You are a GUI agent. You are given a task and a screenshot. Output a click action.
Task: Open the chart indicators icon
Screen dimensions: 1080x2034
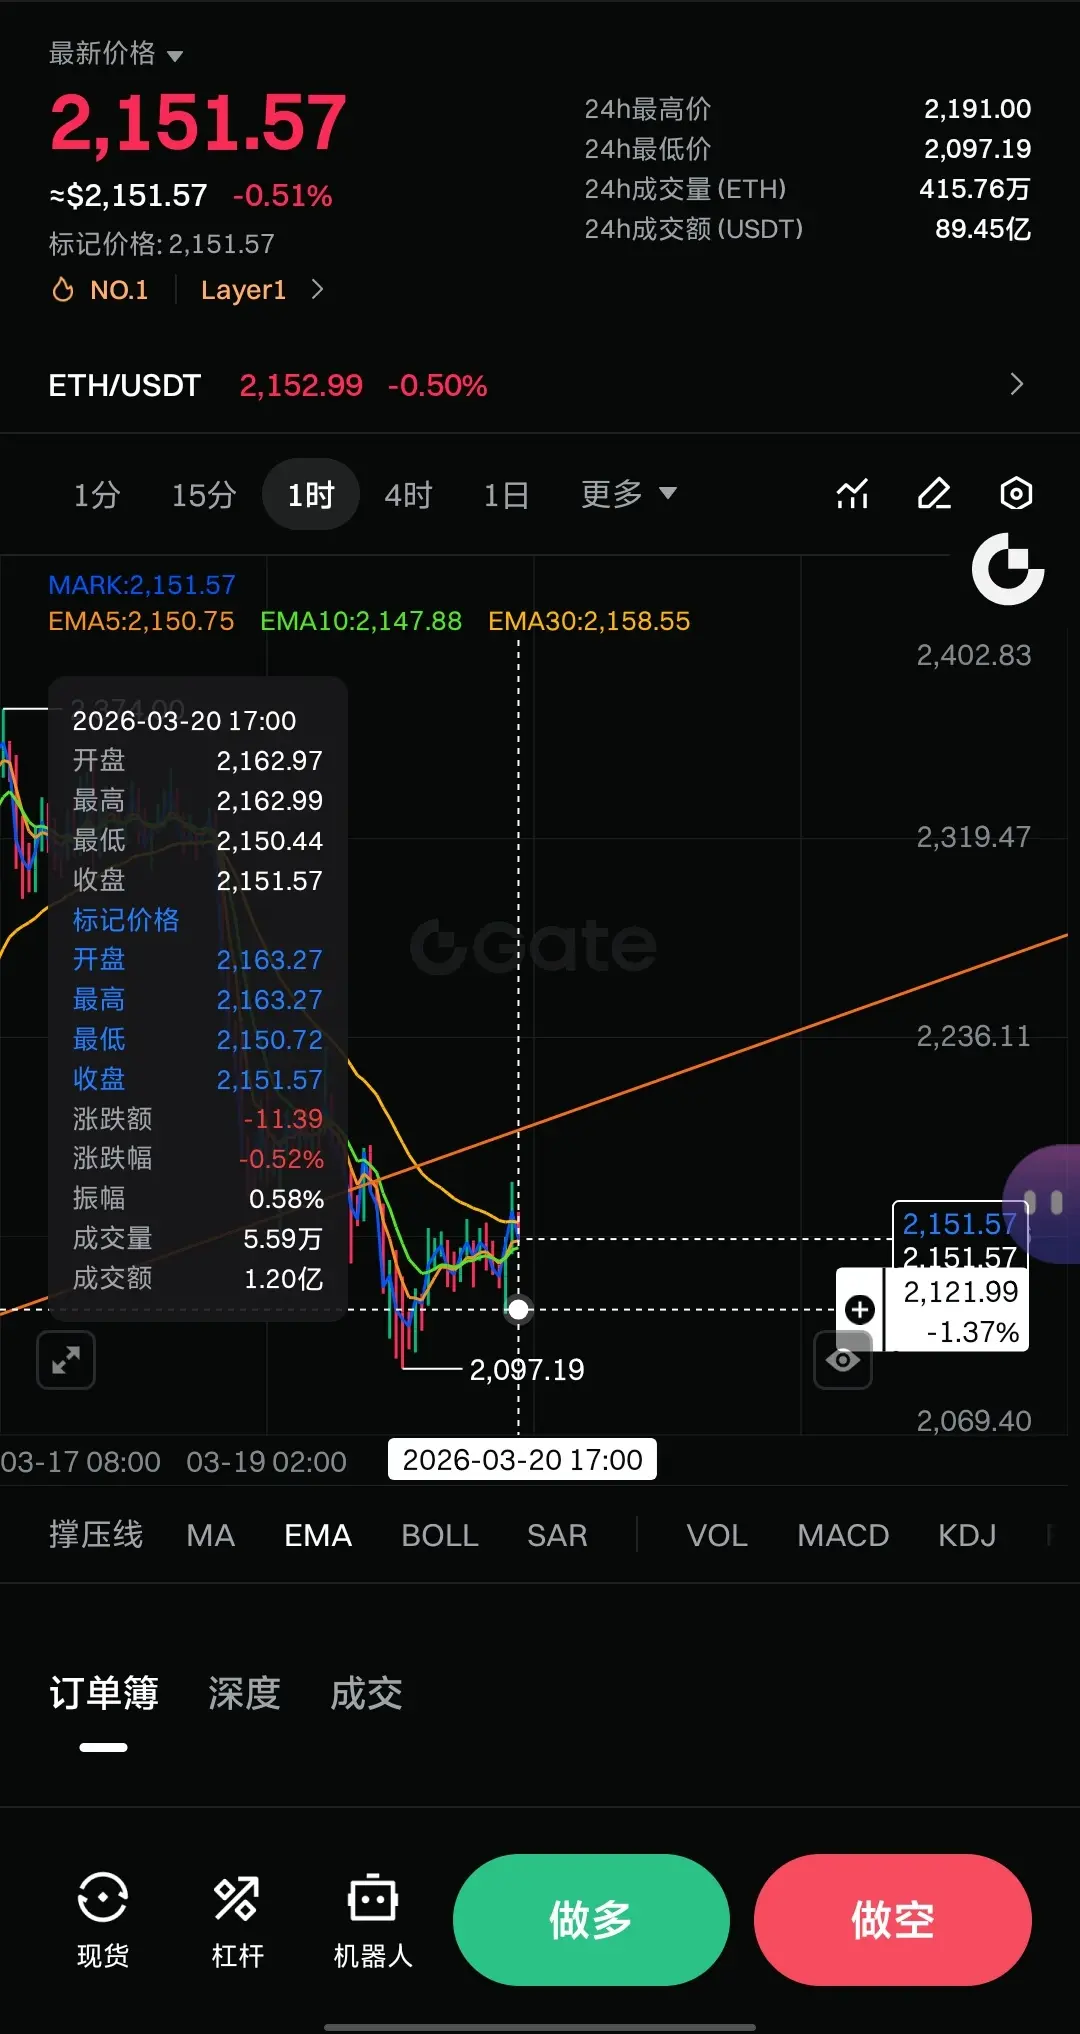pyautogui.click(x=852, y=494)
